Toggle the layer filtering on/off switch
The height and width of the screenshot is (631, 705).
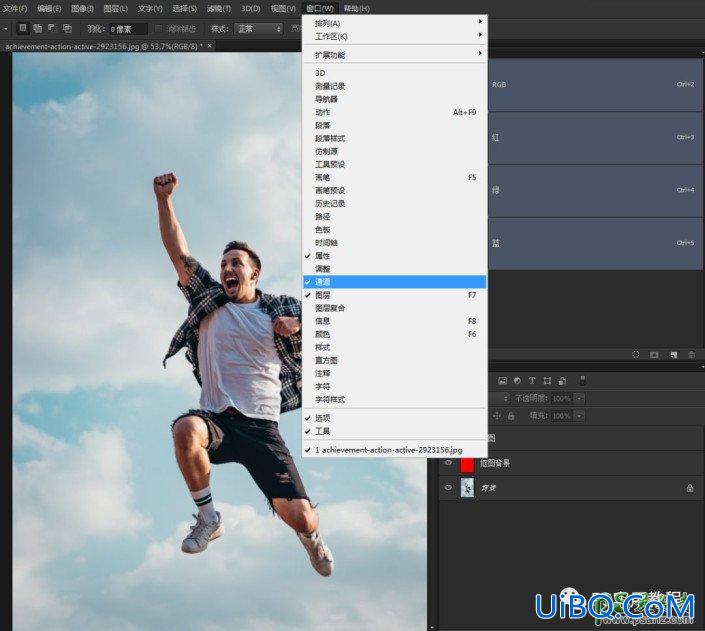coord(583,381)
